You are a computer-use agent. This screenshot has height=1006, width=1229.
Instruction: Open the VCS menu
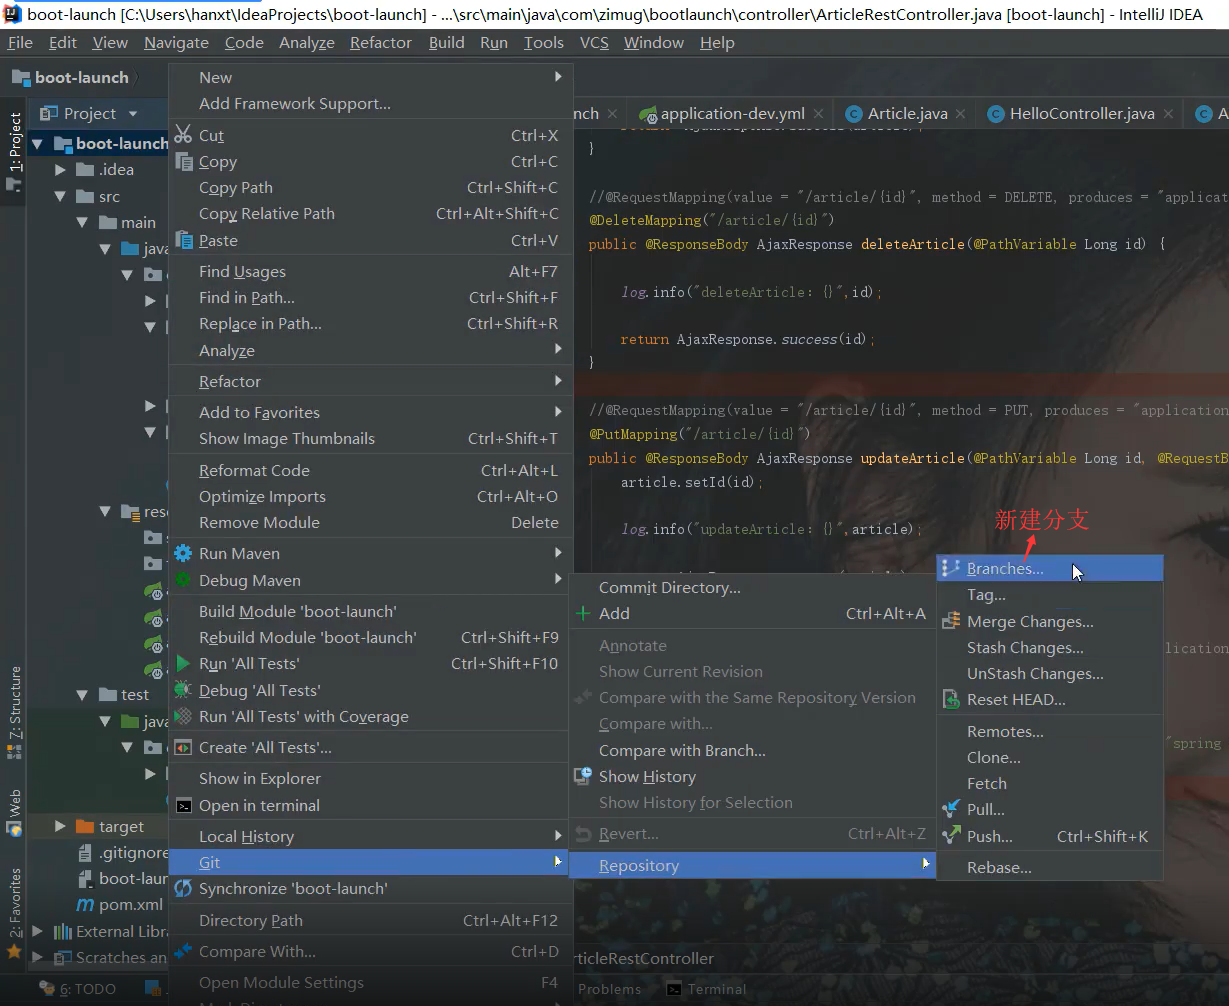(x=594, y=42)
